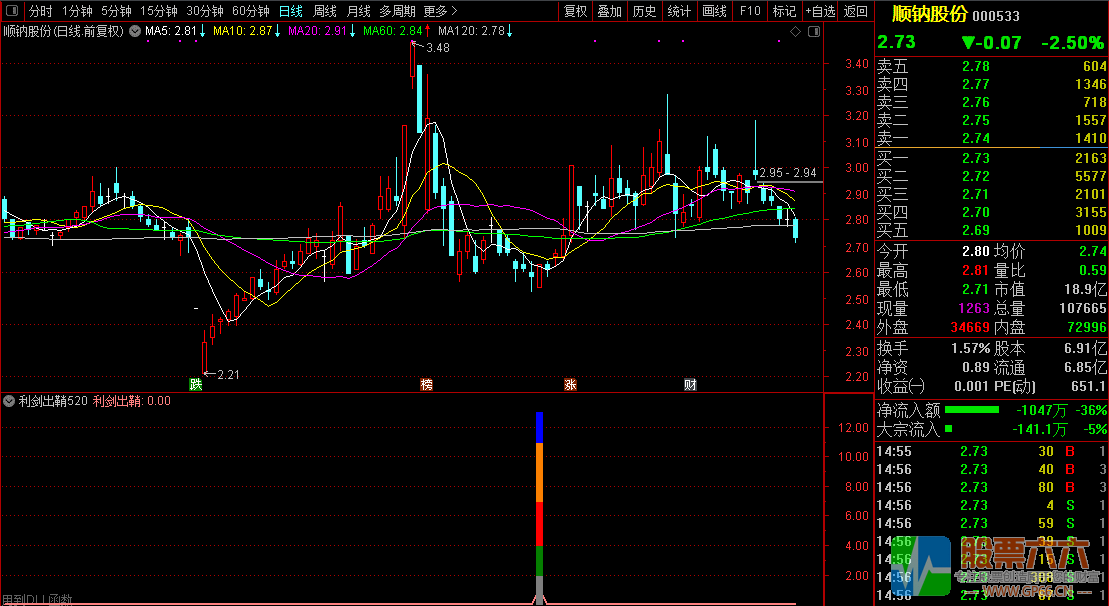Switch to the 日线 daily chart tab
The width and height of the screenshot is (1109, 606).
pos(290,12)
